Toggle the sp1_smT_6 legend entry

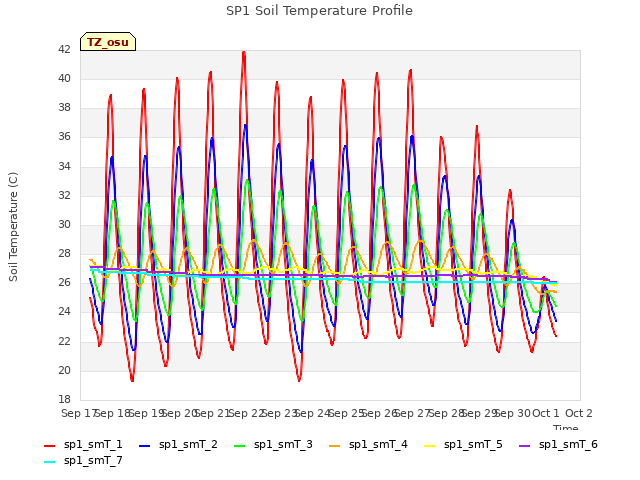(x=558, y=444)
